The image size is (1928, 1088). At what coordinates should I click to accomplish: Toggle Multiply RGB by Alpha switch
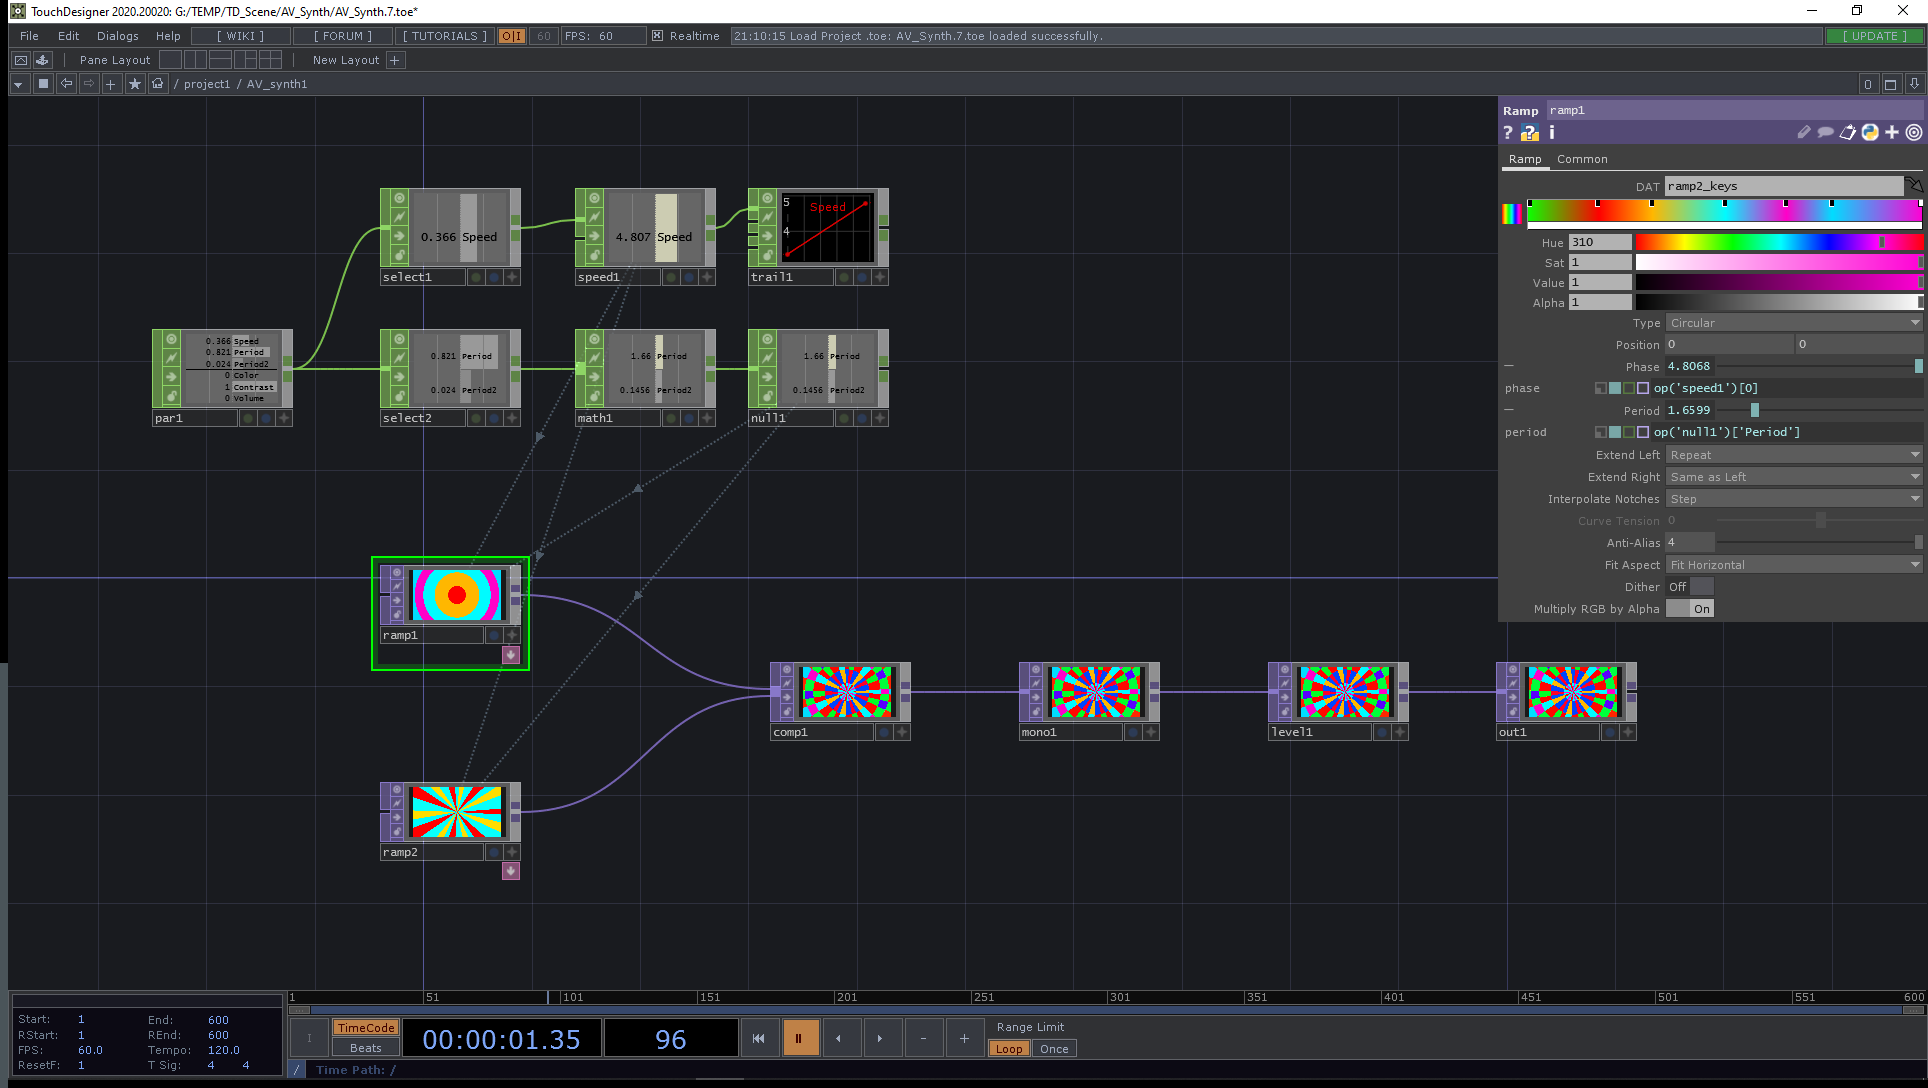pos(1689,609)
